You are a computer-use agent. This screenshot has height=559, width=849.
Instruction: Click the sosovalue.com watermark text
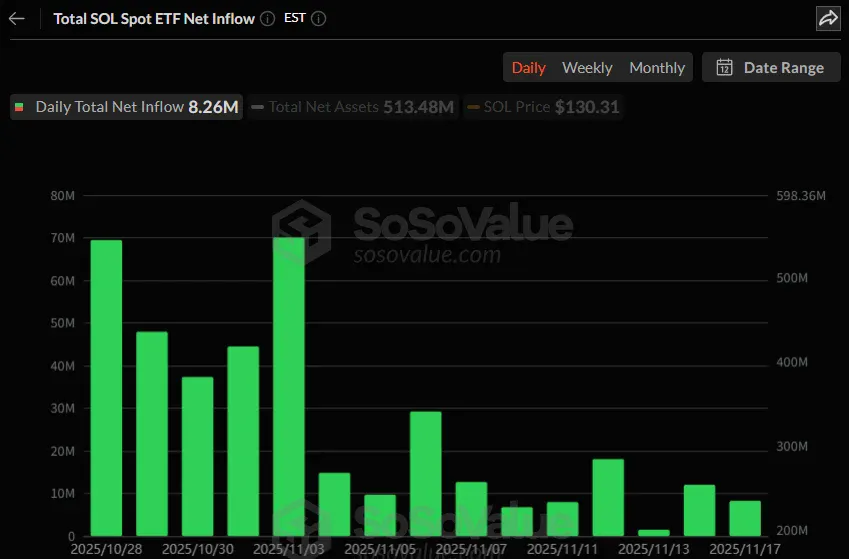(x=427, y=255)
